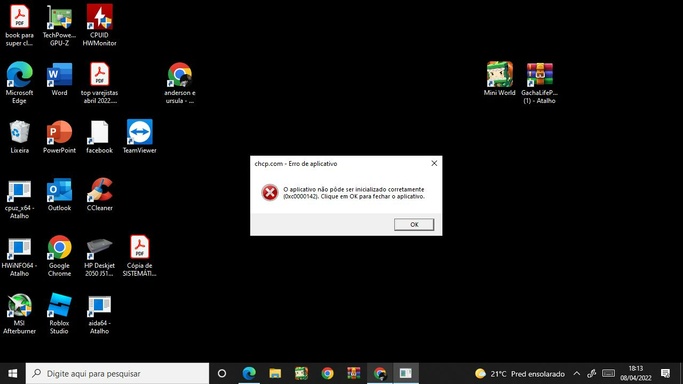Open Microsoft Edge from the taskbar

pos(249,374)
